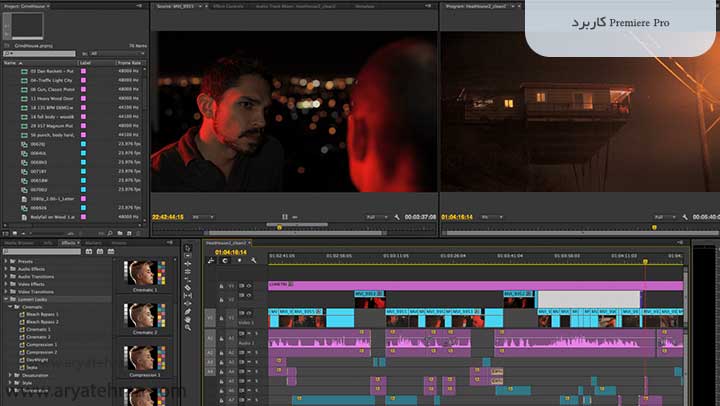Collapse the Cinematic subfolder
Viewport: 720px width, 406px height.
pos(10,306)
